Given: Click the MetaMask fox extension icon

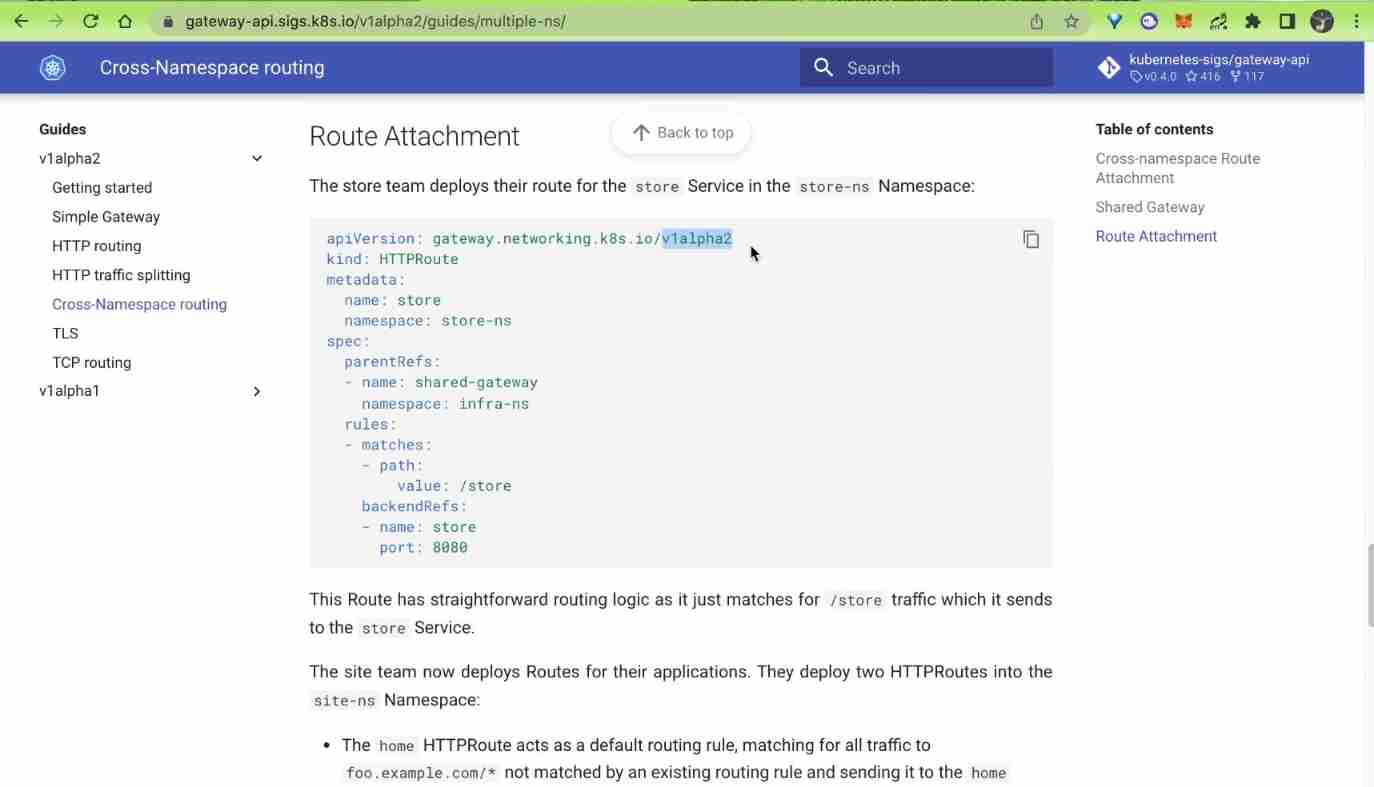Looking at the screenshot, I should pos(1183,21).
